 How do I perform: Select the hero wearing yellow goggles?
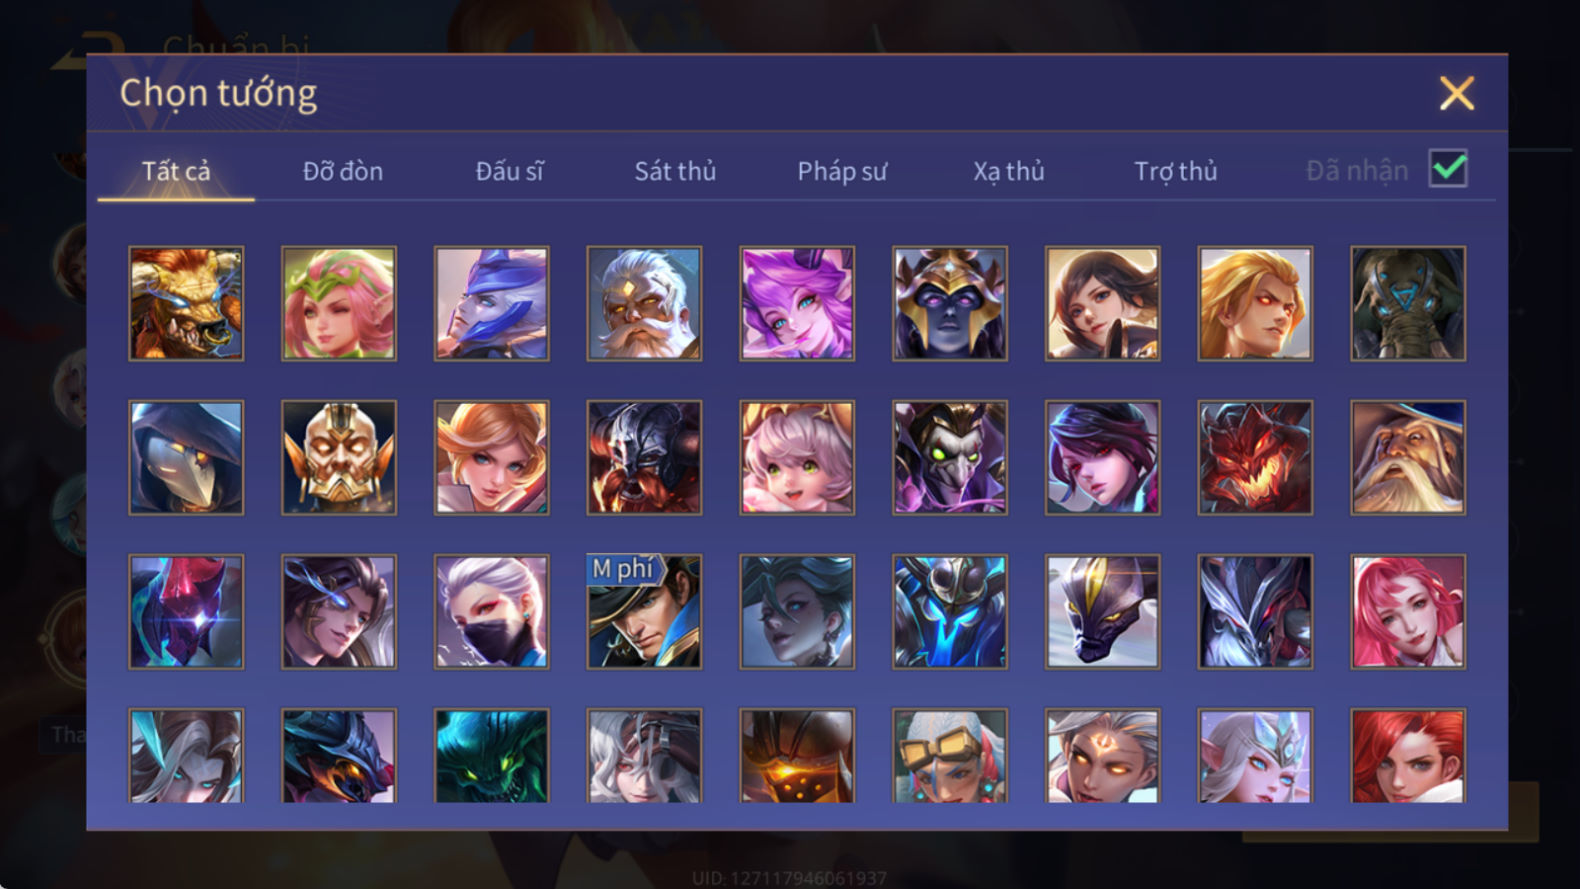(x=950, y=756)
